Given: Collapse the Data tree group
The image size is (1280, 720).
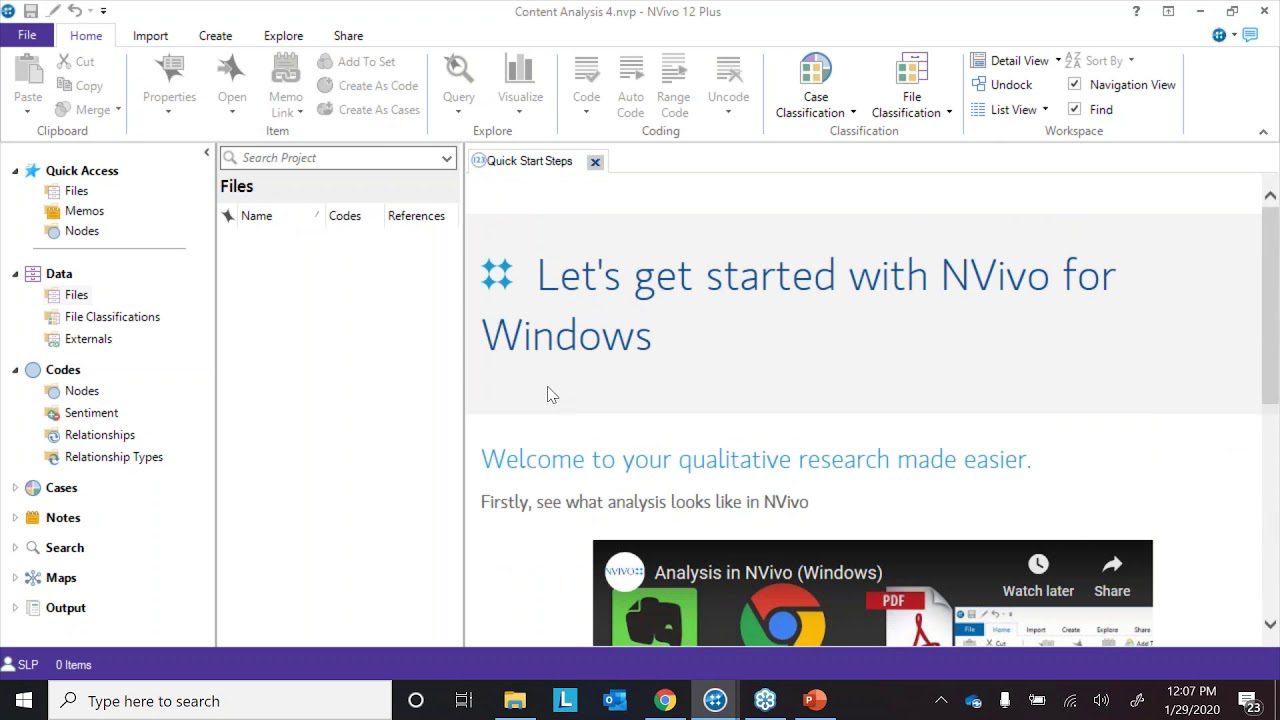Looking at the screenshot, I should [15, 274].
